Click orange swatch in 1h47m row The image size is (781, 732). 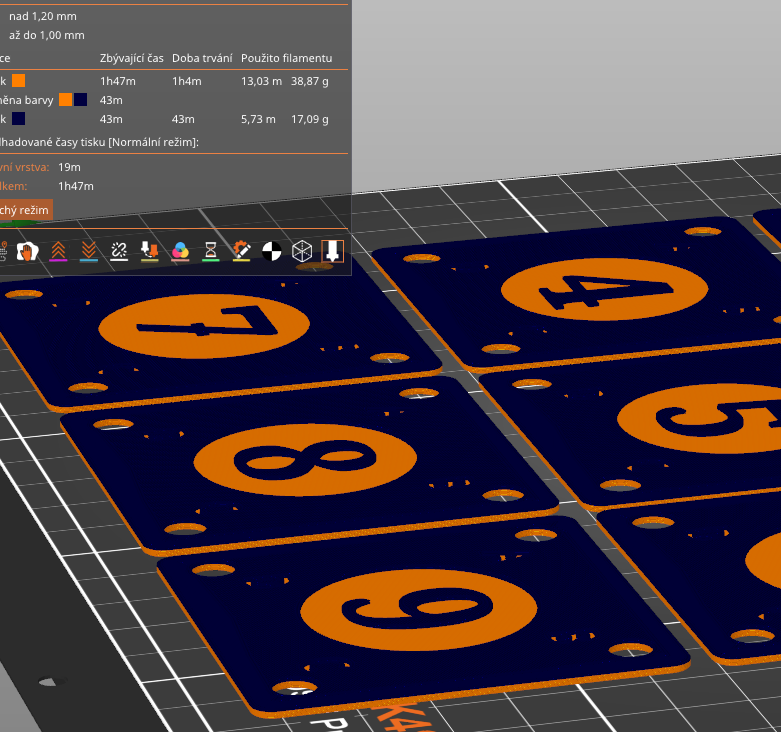coord(18,81)
